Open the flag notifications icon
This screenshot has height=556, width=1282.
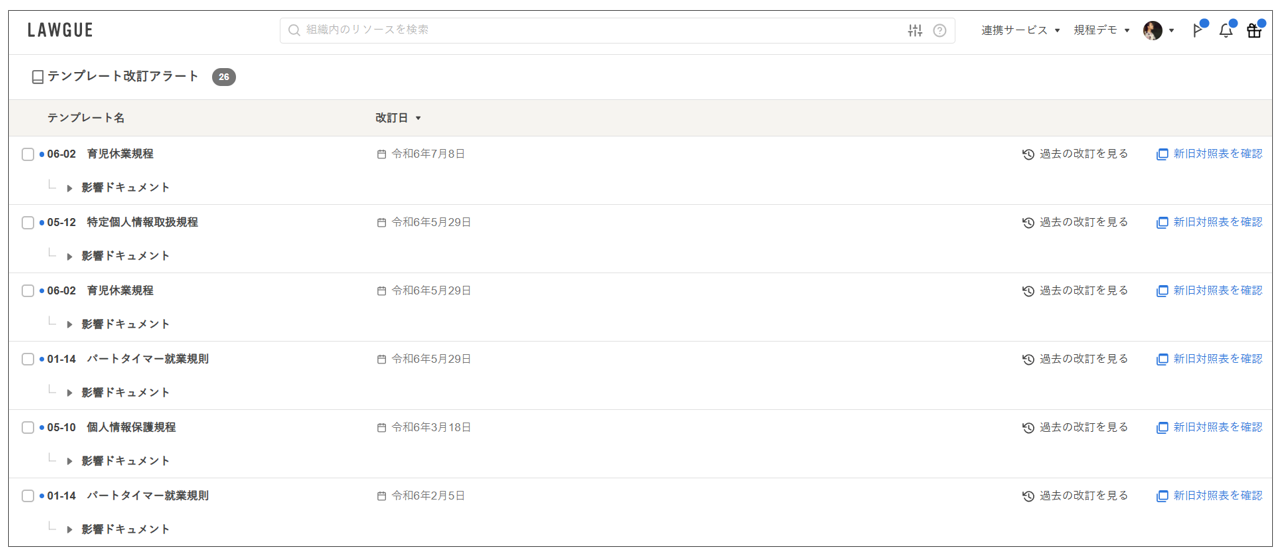click(1198, 31)
